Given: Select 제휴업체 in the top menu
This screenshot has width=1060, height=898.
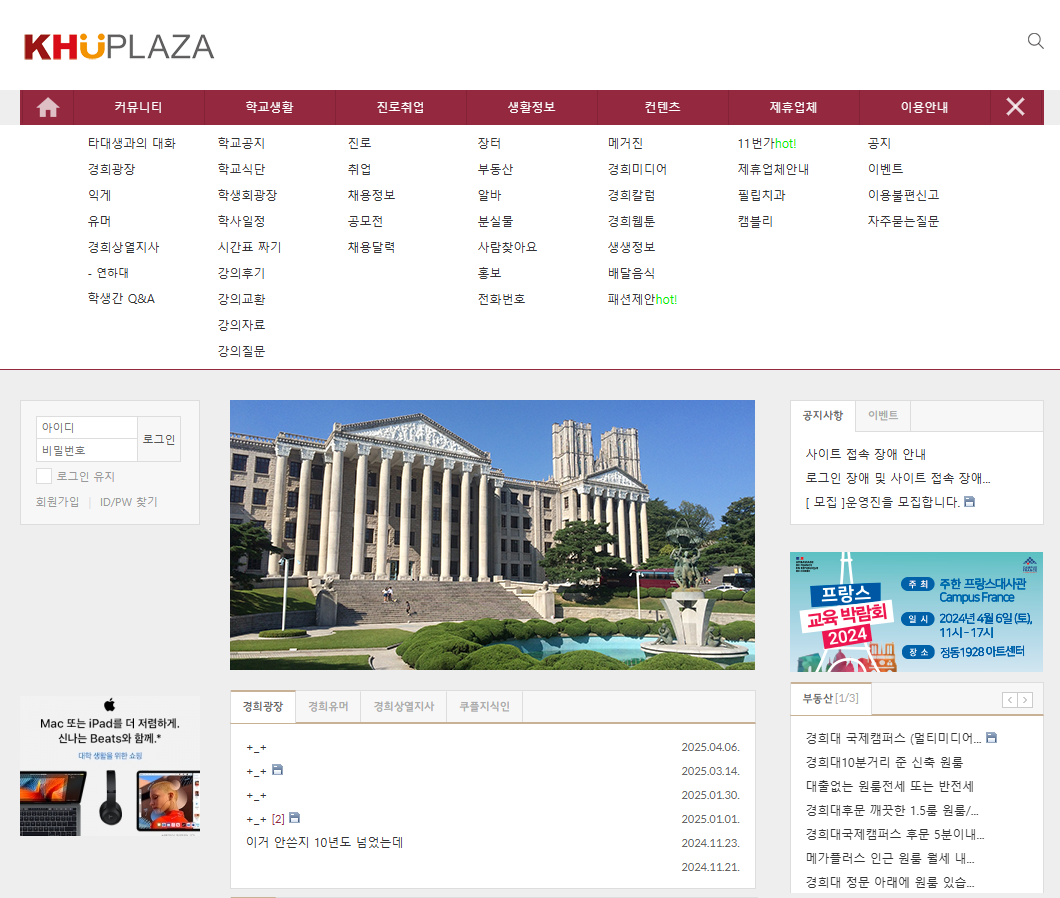Looking at the screenshot, I should pos(794,106).
